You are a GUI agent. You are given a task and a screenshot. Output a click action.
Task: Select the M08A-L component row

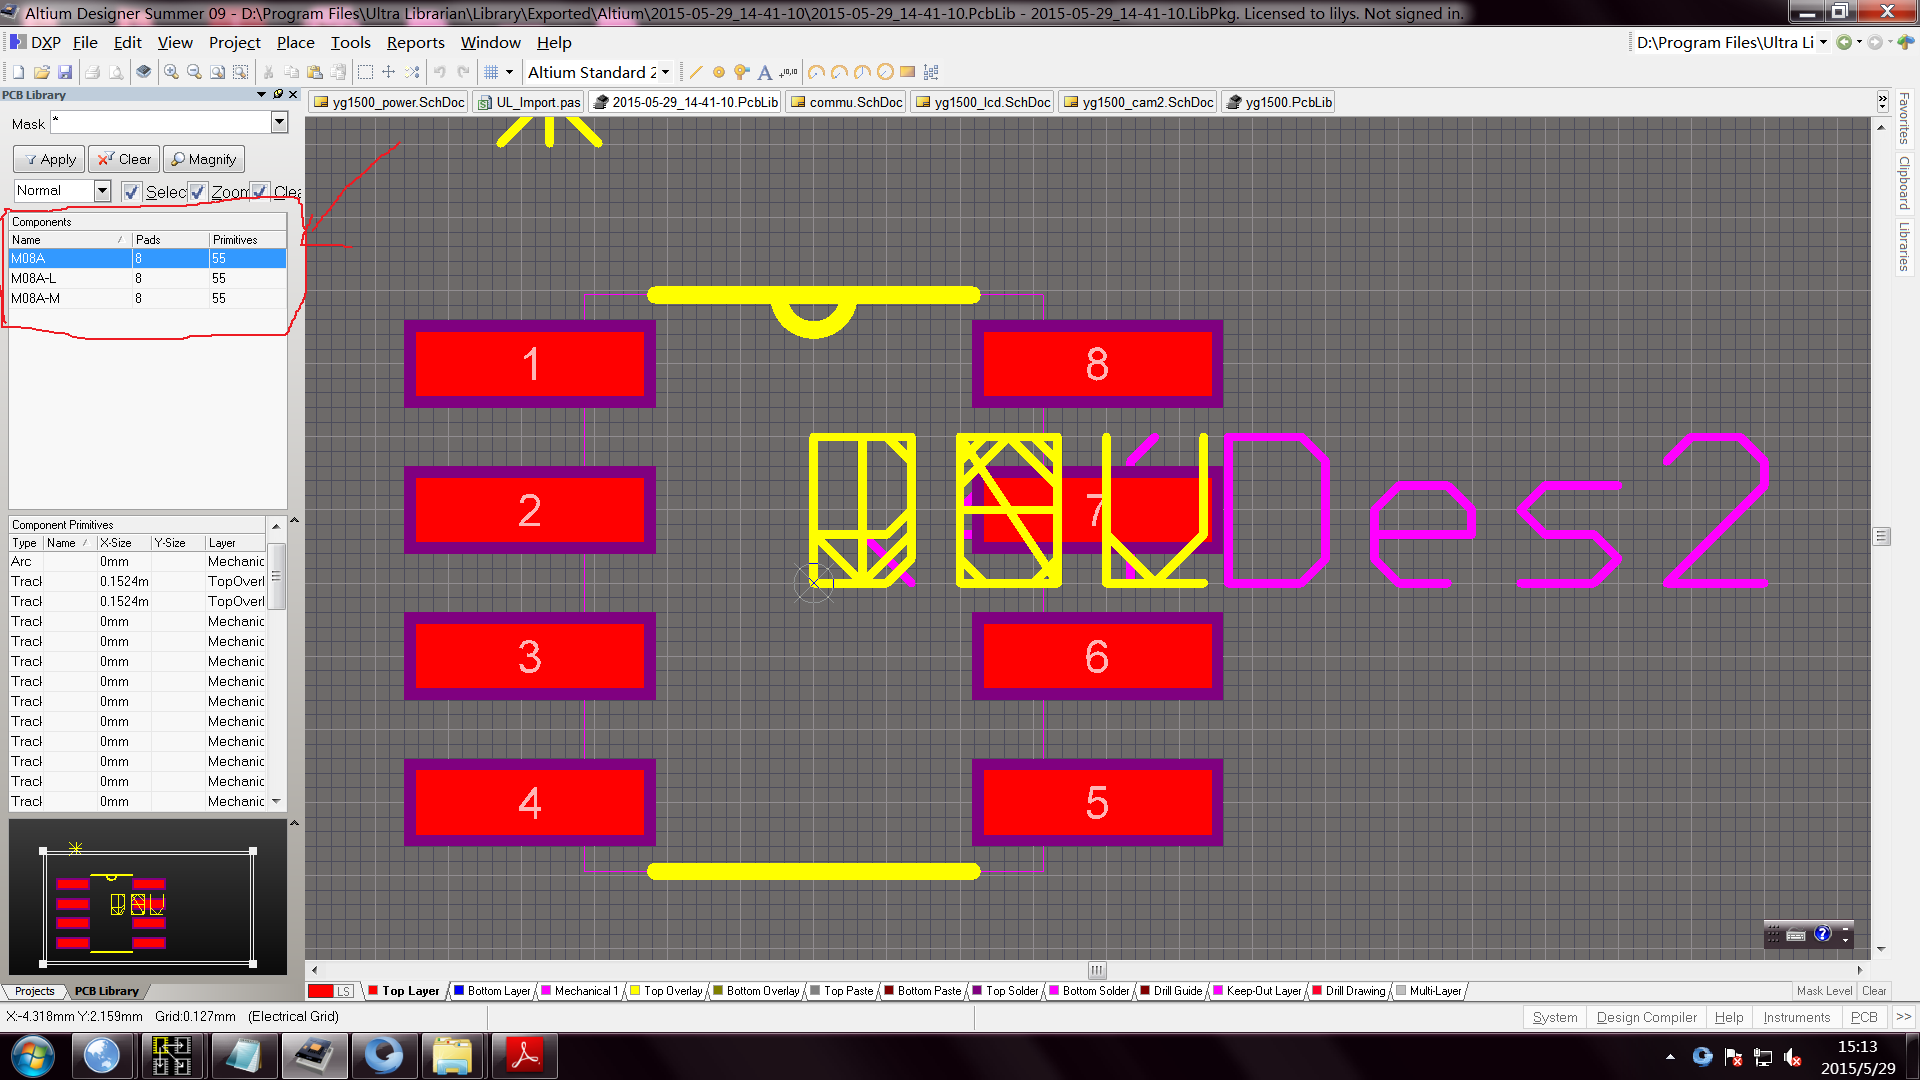tap(34, 278)
